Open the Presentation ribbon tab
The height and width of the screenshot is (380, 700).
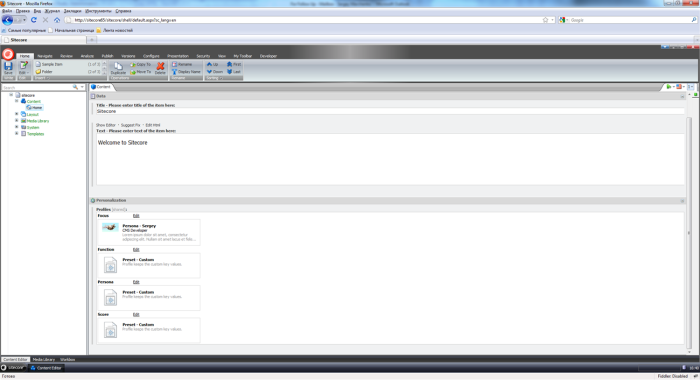point(178,56)
